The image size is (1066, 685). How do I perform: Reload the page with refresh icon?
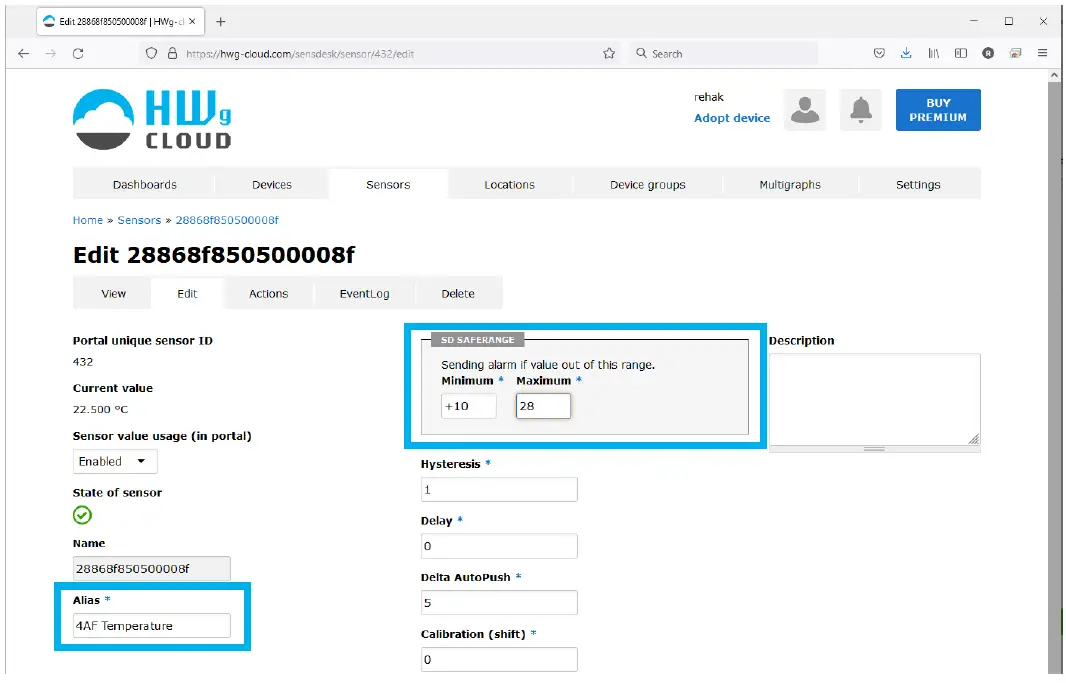pyautogui.click(x=78, y=54)
